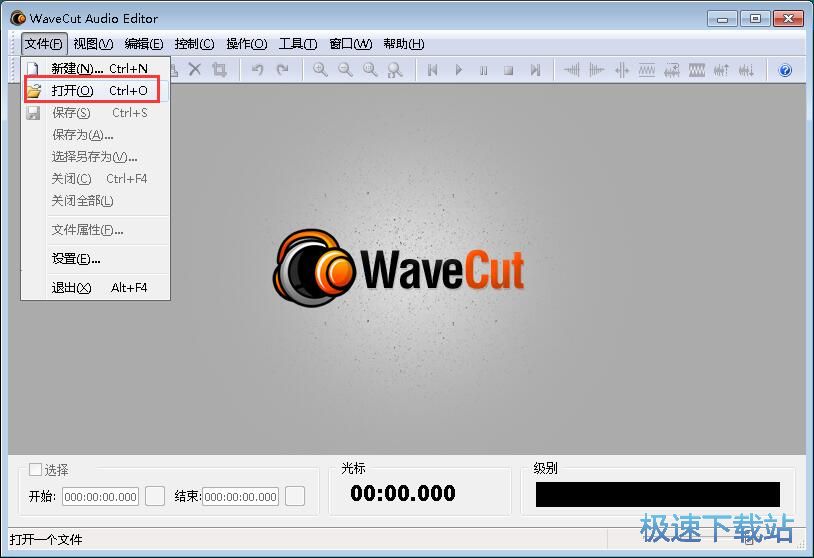This screenshot has height=558, width=814.
Task: Click the undo arrow icon
Action: pyautogui.click(x=257, y=70)
